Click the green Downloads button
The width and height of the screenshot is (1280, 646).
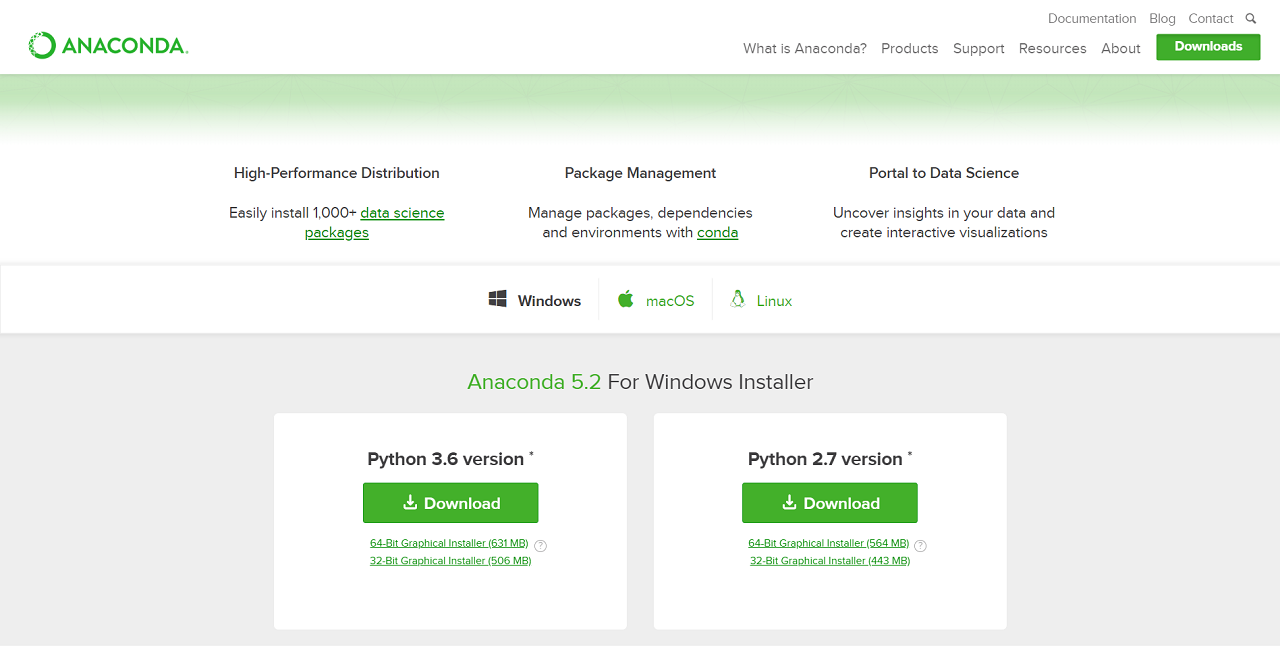1208,47
